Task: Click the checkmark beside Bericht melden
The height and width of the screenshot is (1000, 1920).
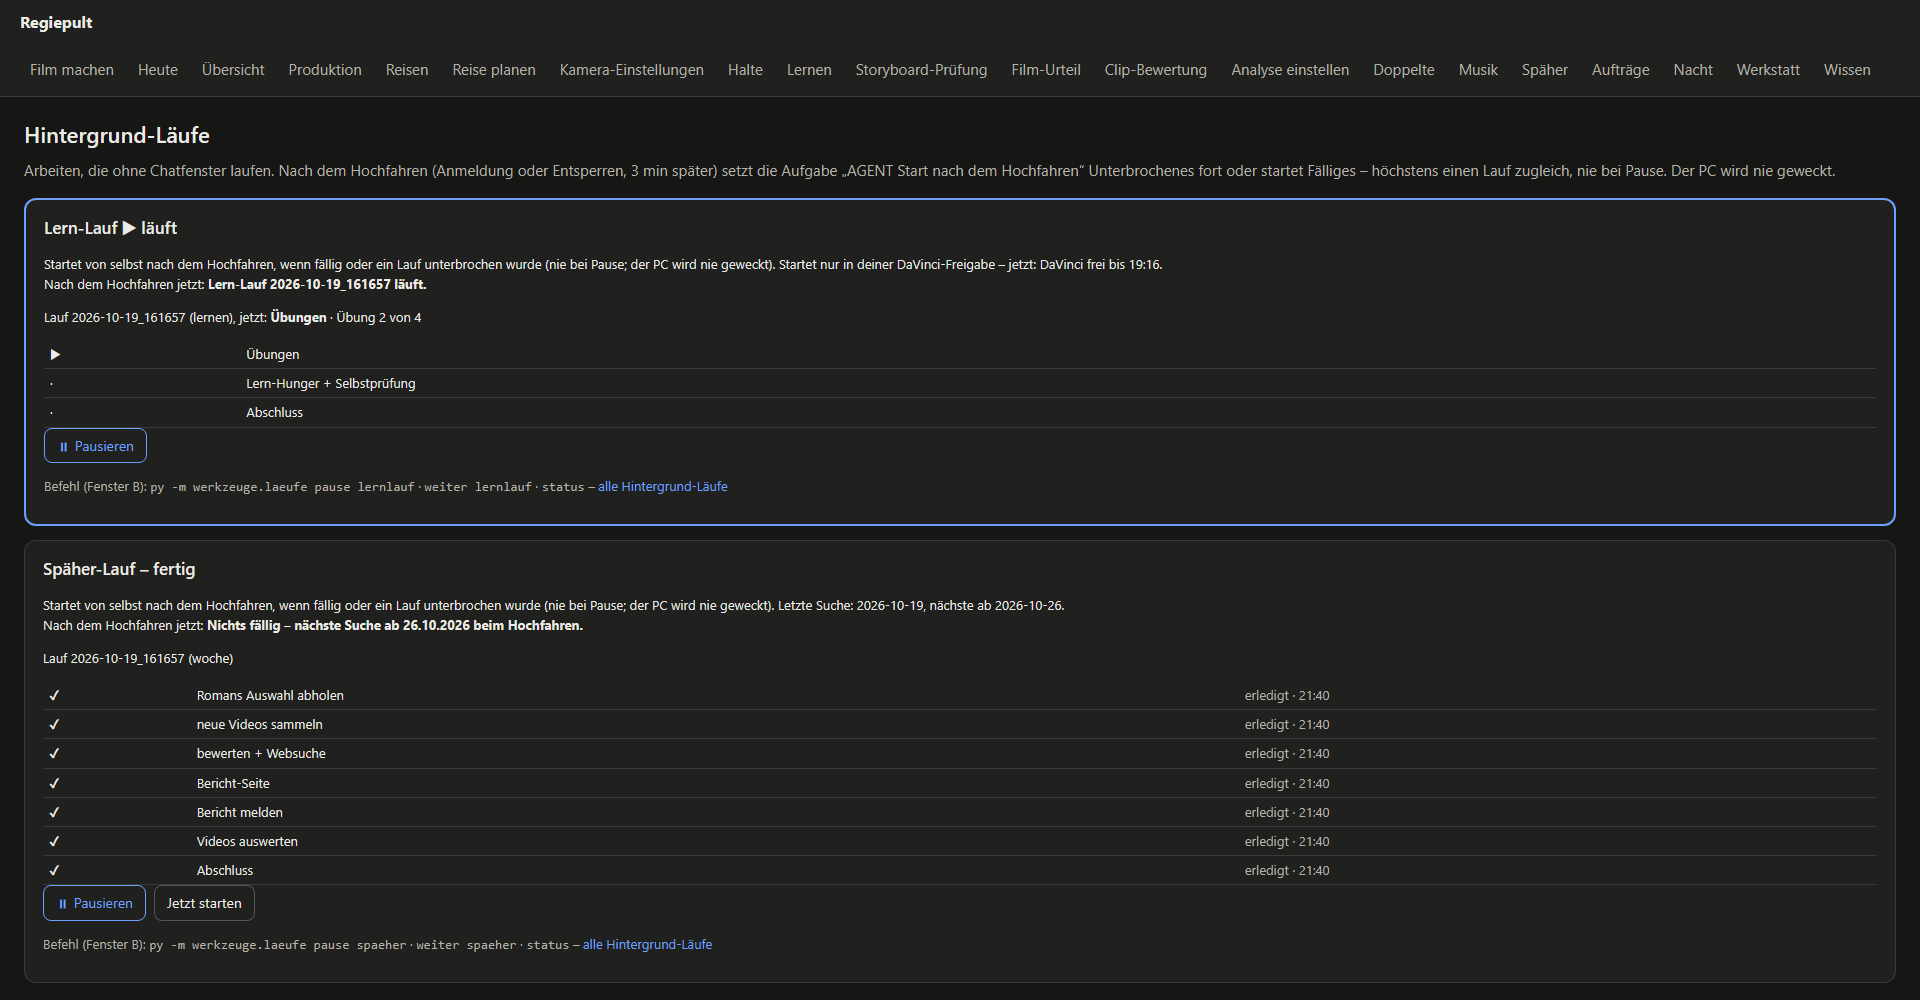Action: (54, 813)
